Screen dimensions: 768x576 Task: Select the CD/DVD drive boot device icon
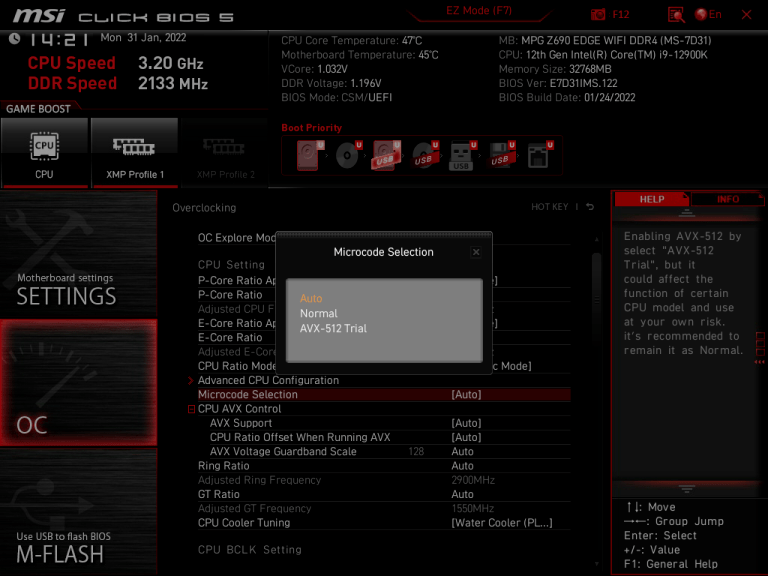click(347, 155)
